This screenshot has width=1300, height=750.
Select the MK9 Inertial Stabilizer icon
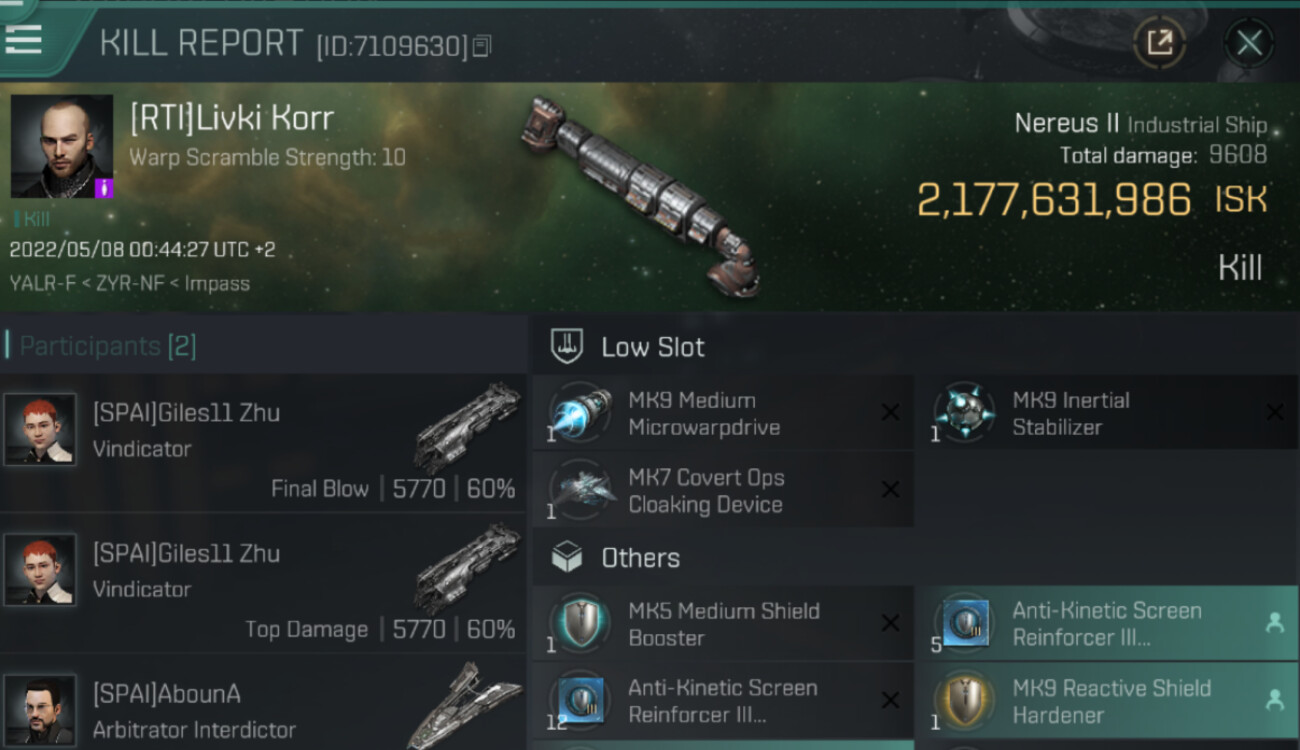[965, 412]
